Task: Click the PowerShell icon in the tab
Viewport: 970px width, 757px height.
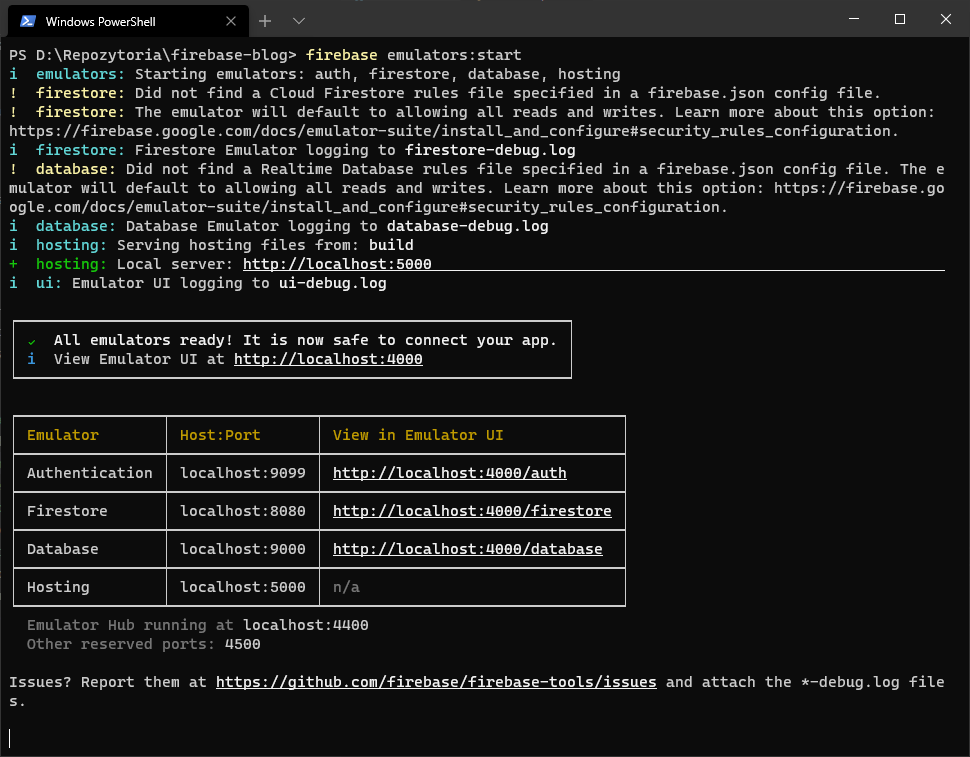Action: click(28, 21)
